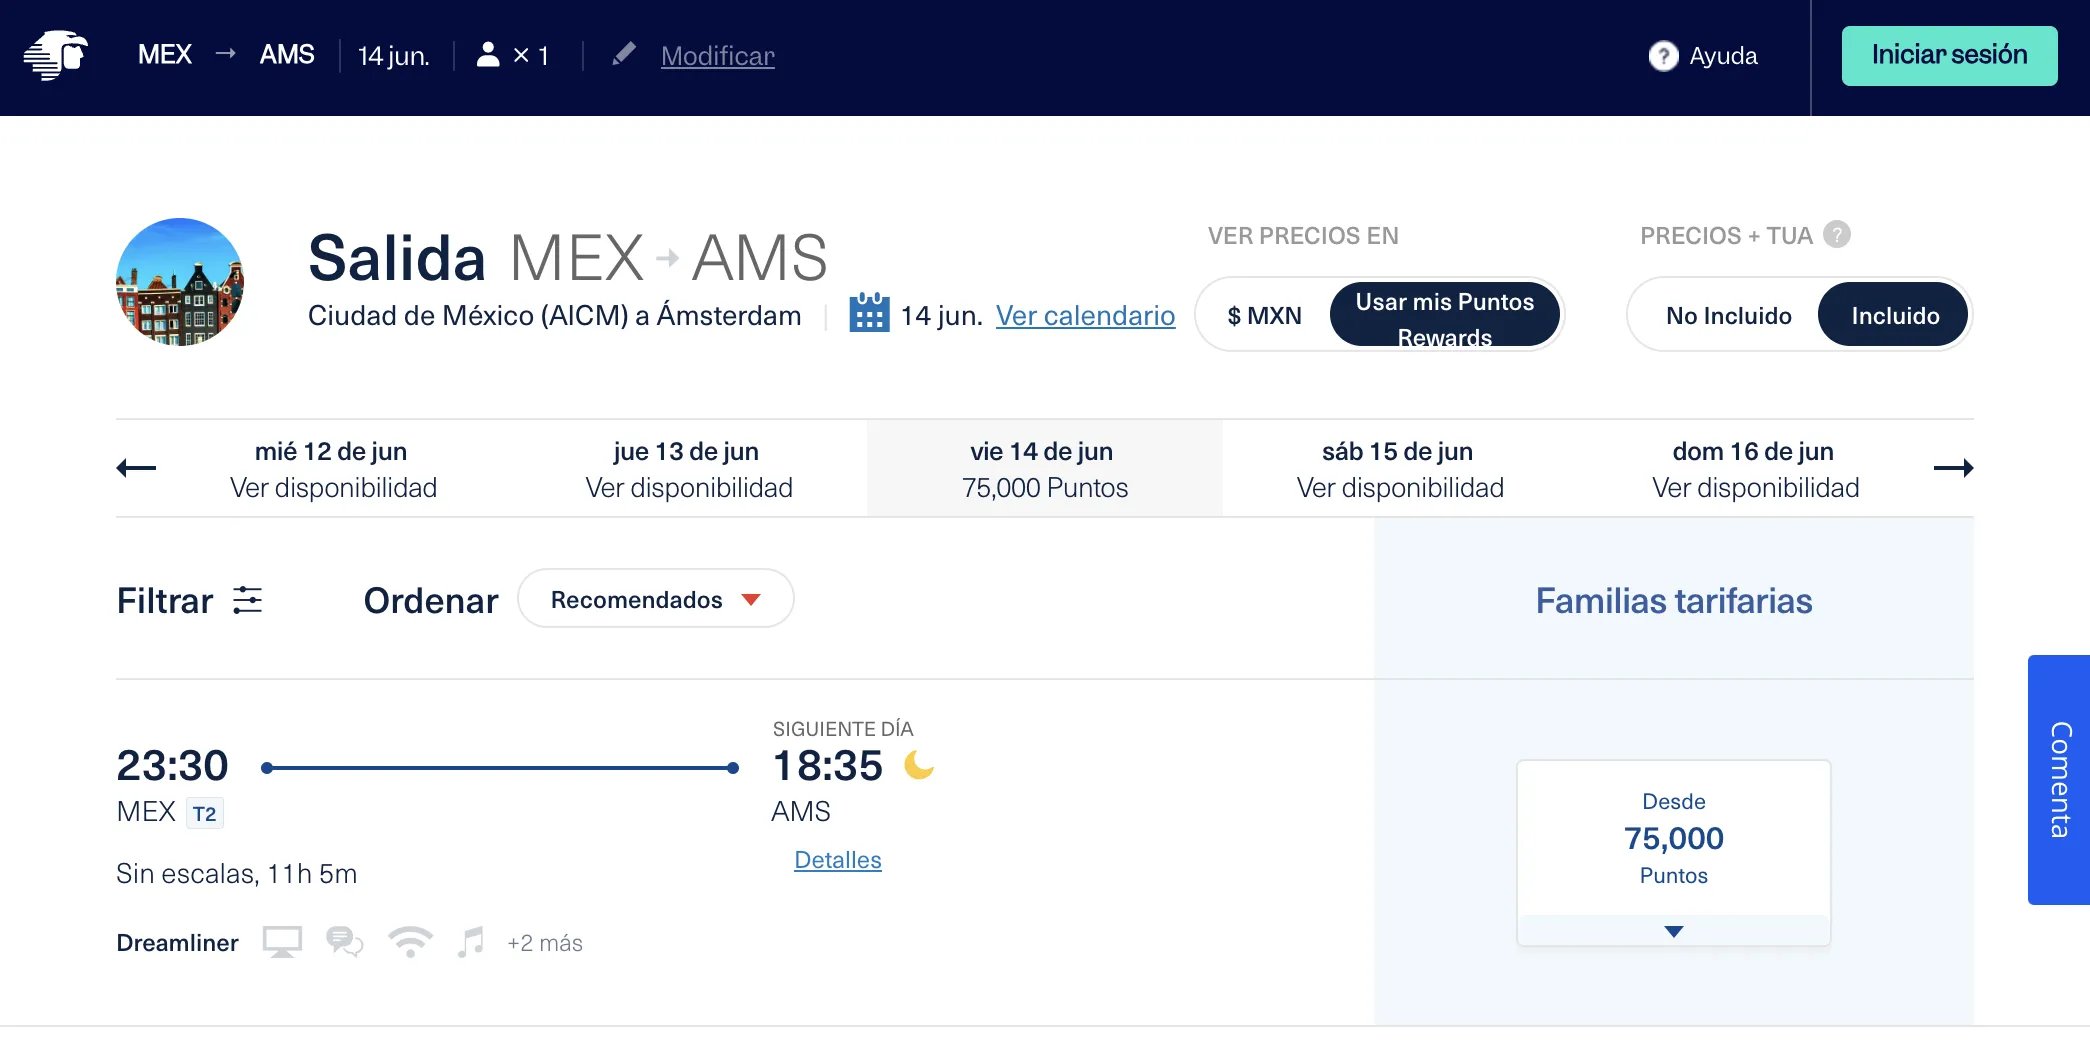Click the 18:35 arrival time
2090x1046 pixels.
click(x=828, y=766)
